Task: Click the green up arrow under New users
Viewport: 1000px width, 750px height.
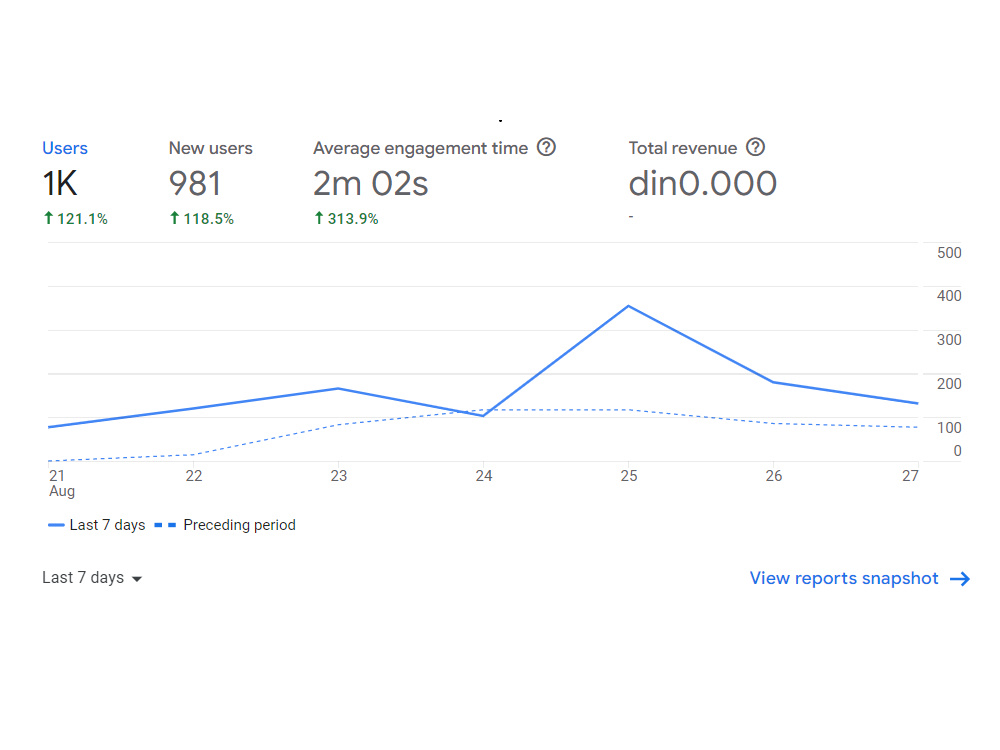Action: pyautogui.click(x=175, y=218)
